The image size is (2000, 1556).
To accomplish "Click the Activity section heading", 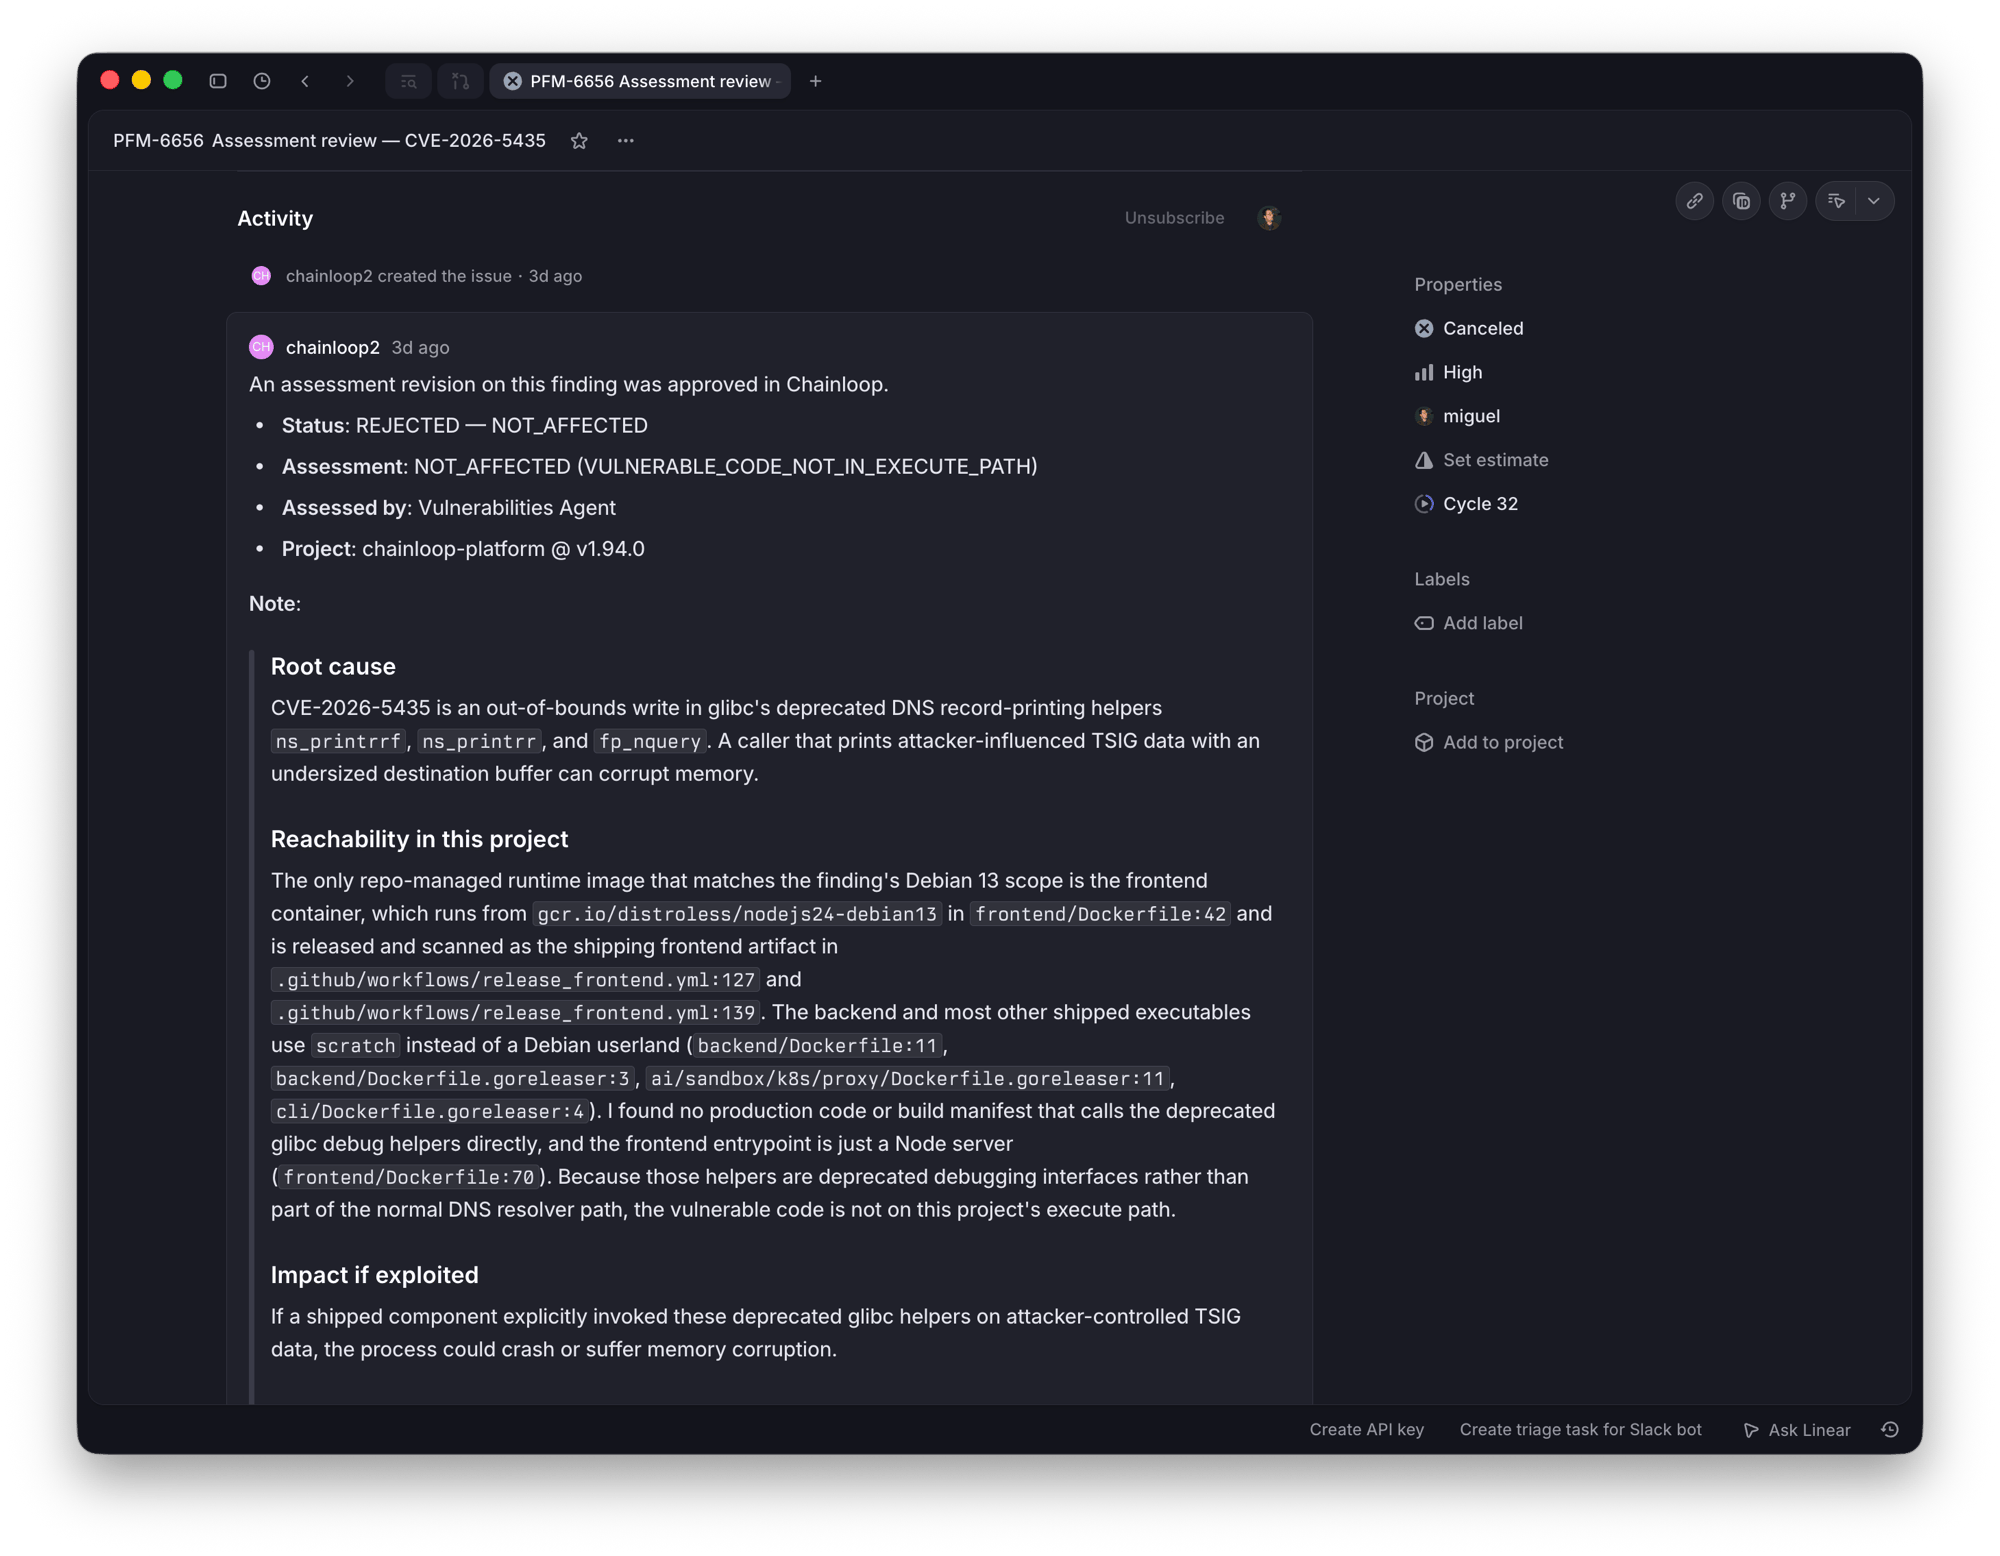I will 275,219.
